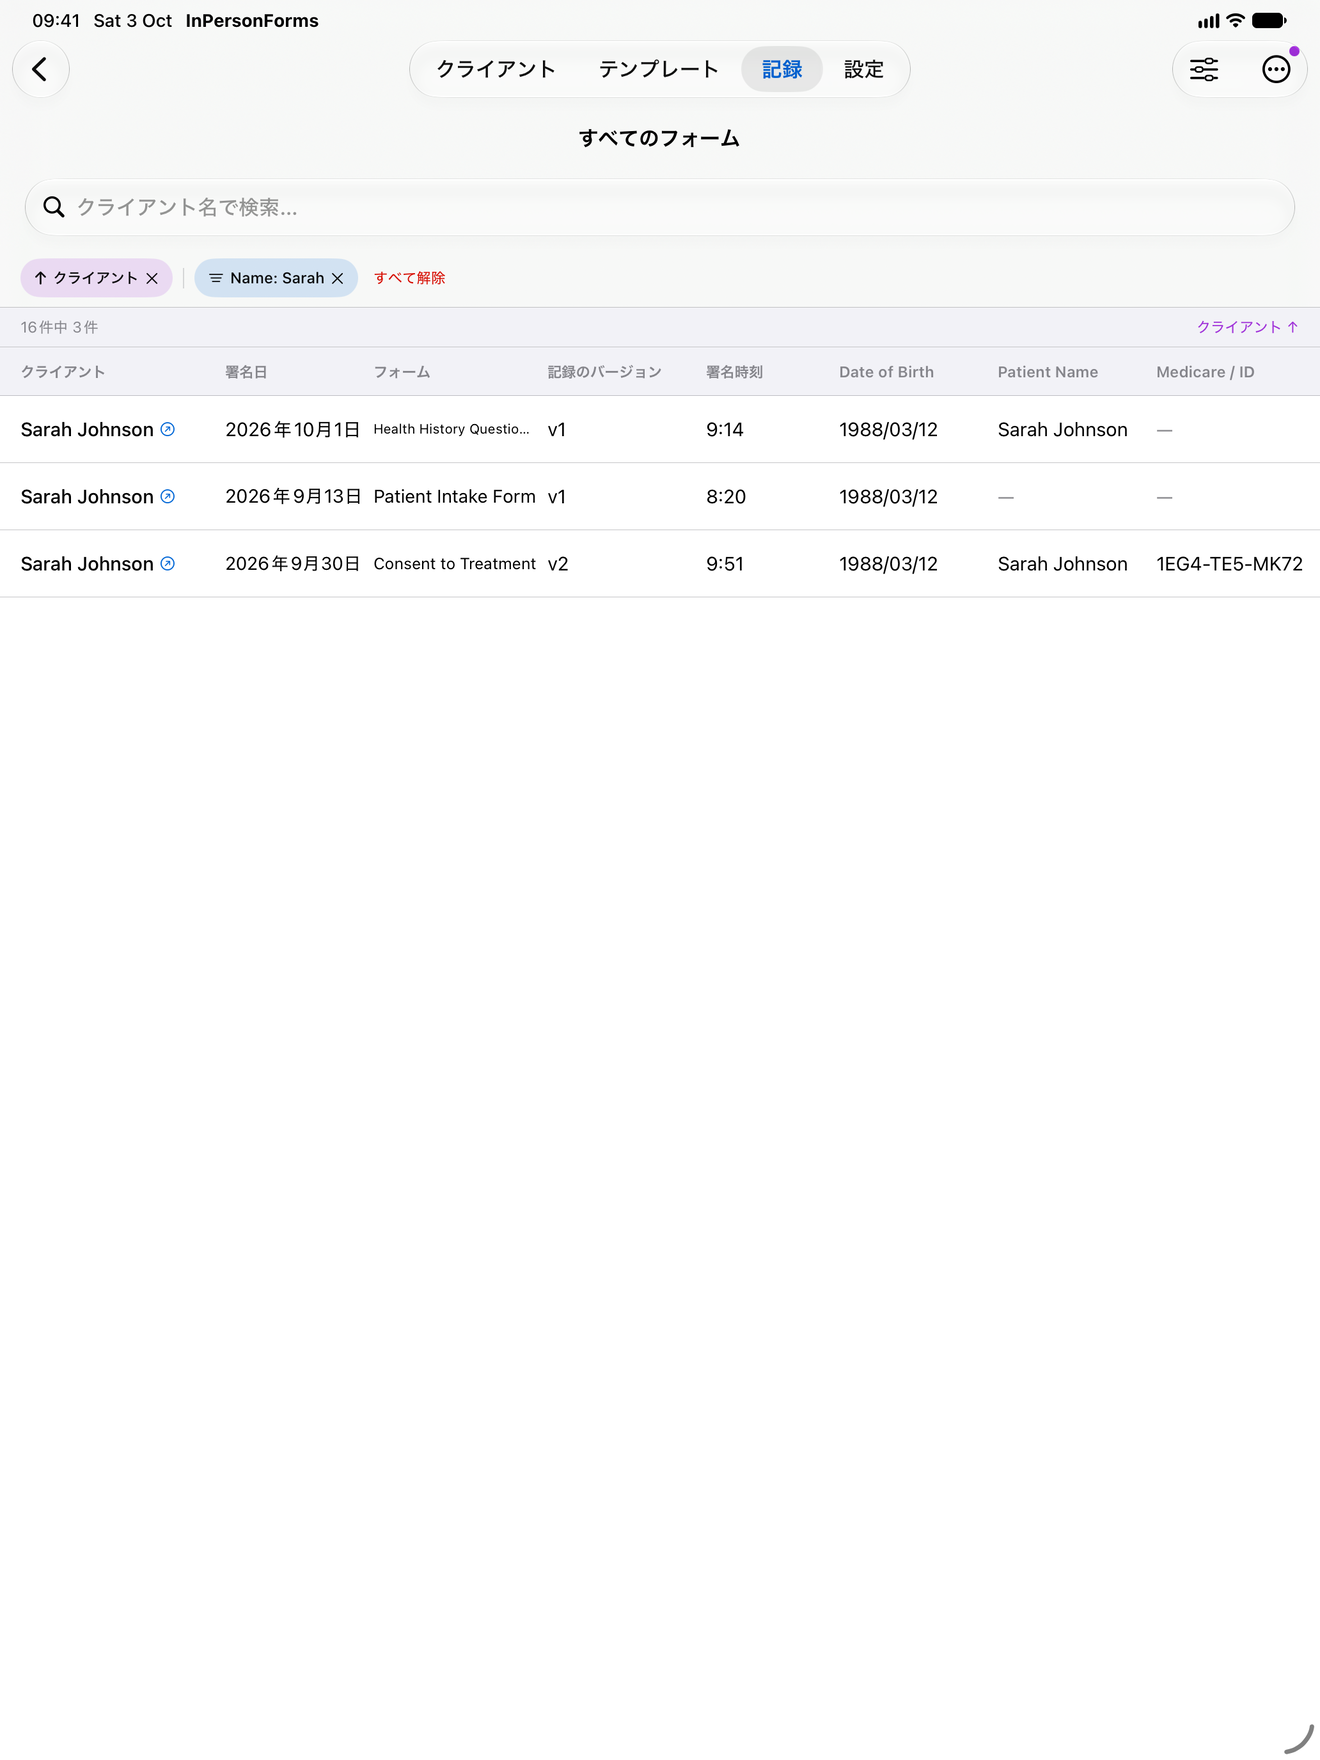Click the search magnifier icon

[54, 207]
